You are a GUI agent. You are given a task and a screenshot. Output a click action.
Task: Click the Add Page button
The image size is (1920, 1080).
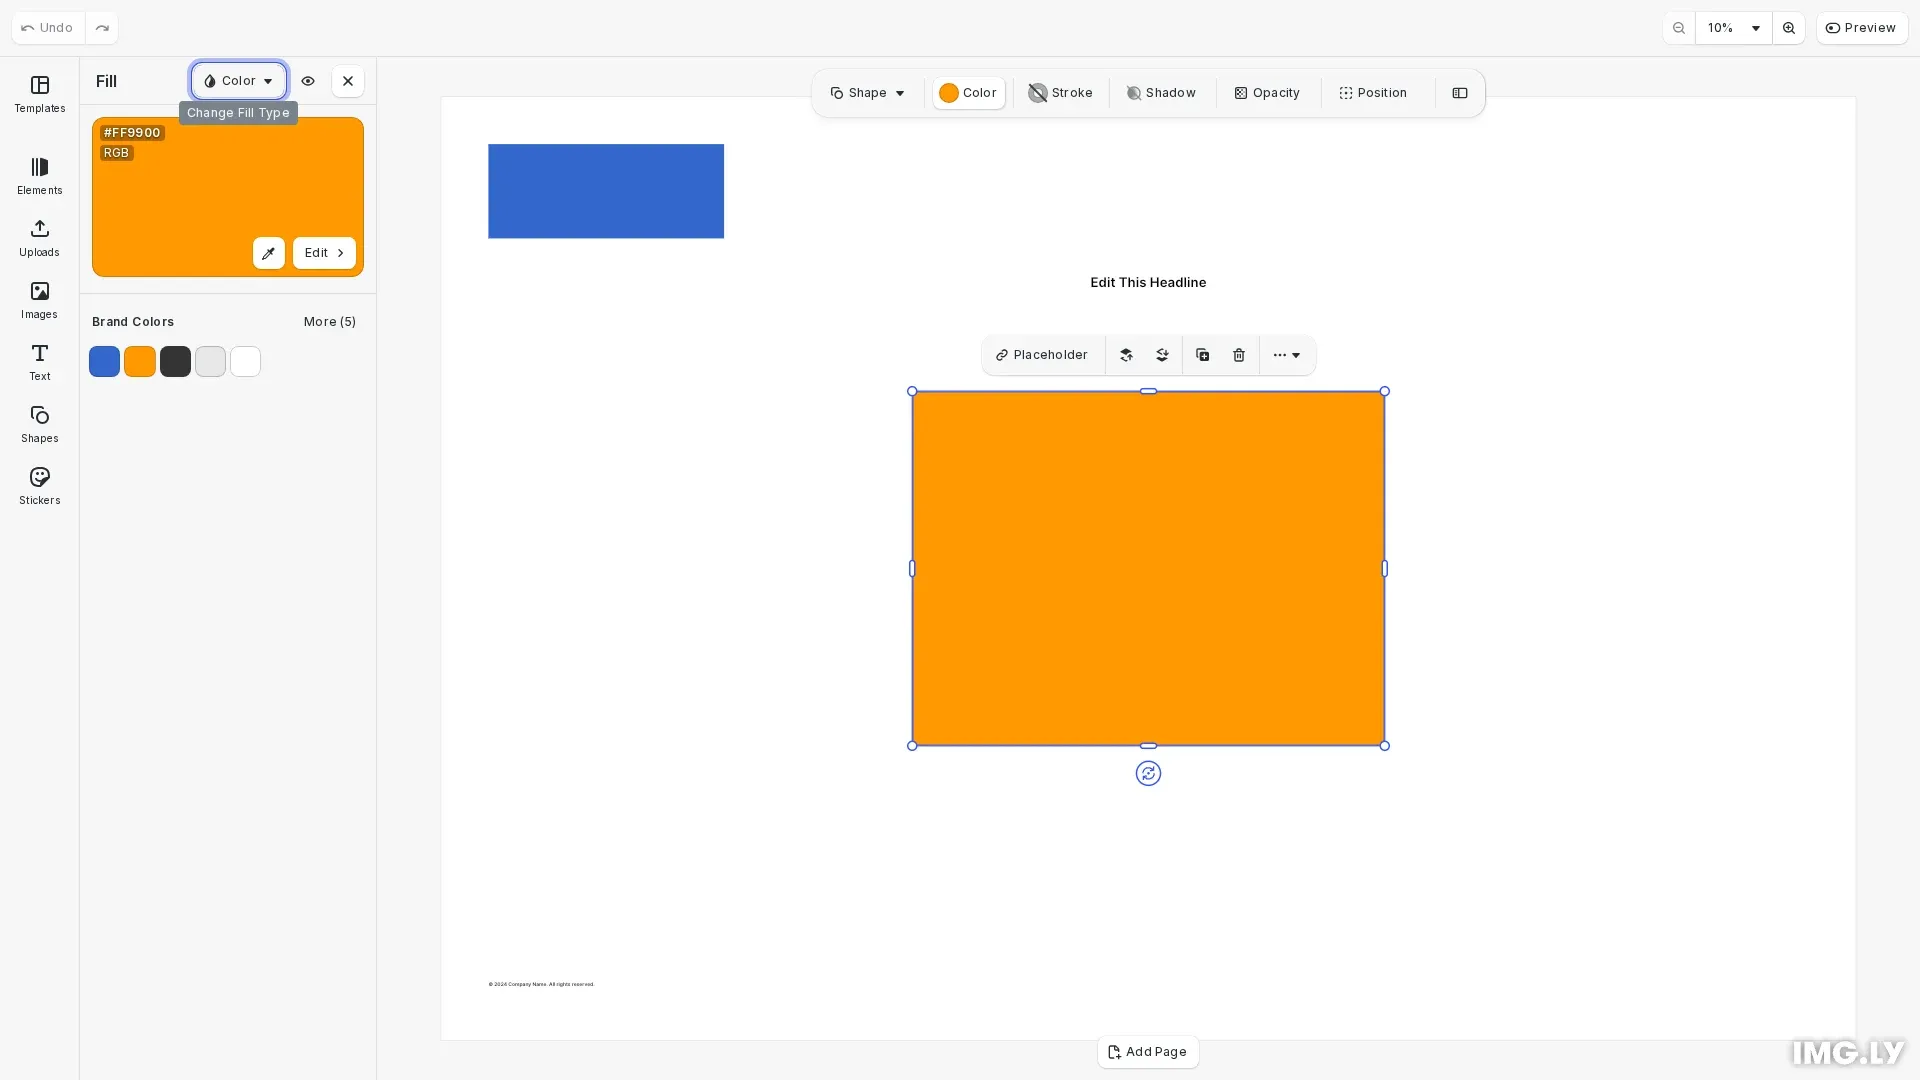click(x=1147, y=1052)
